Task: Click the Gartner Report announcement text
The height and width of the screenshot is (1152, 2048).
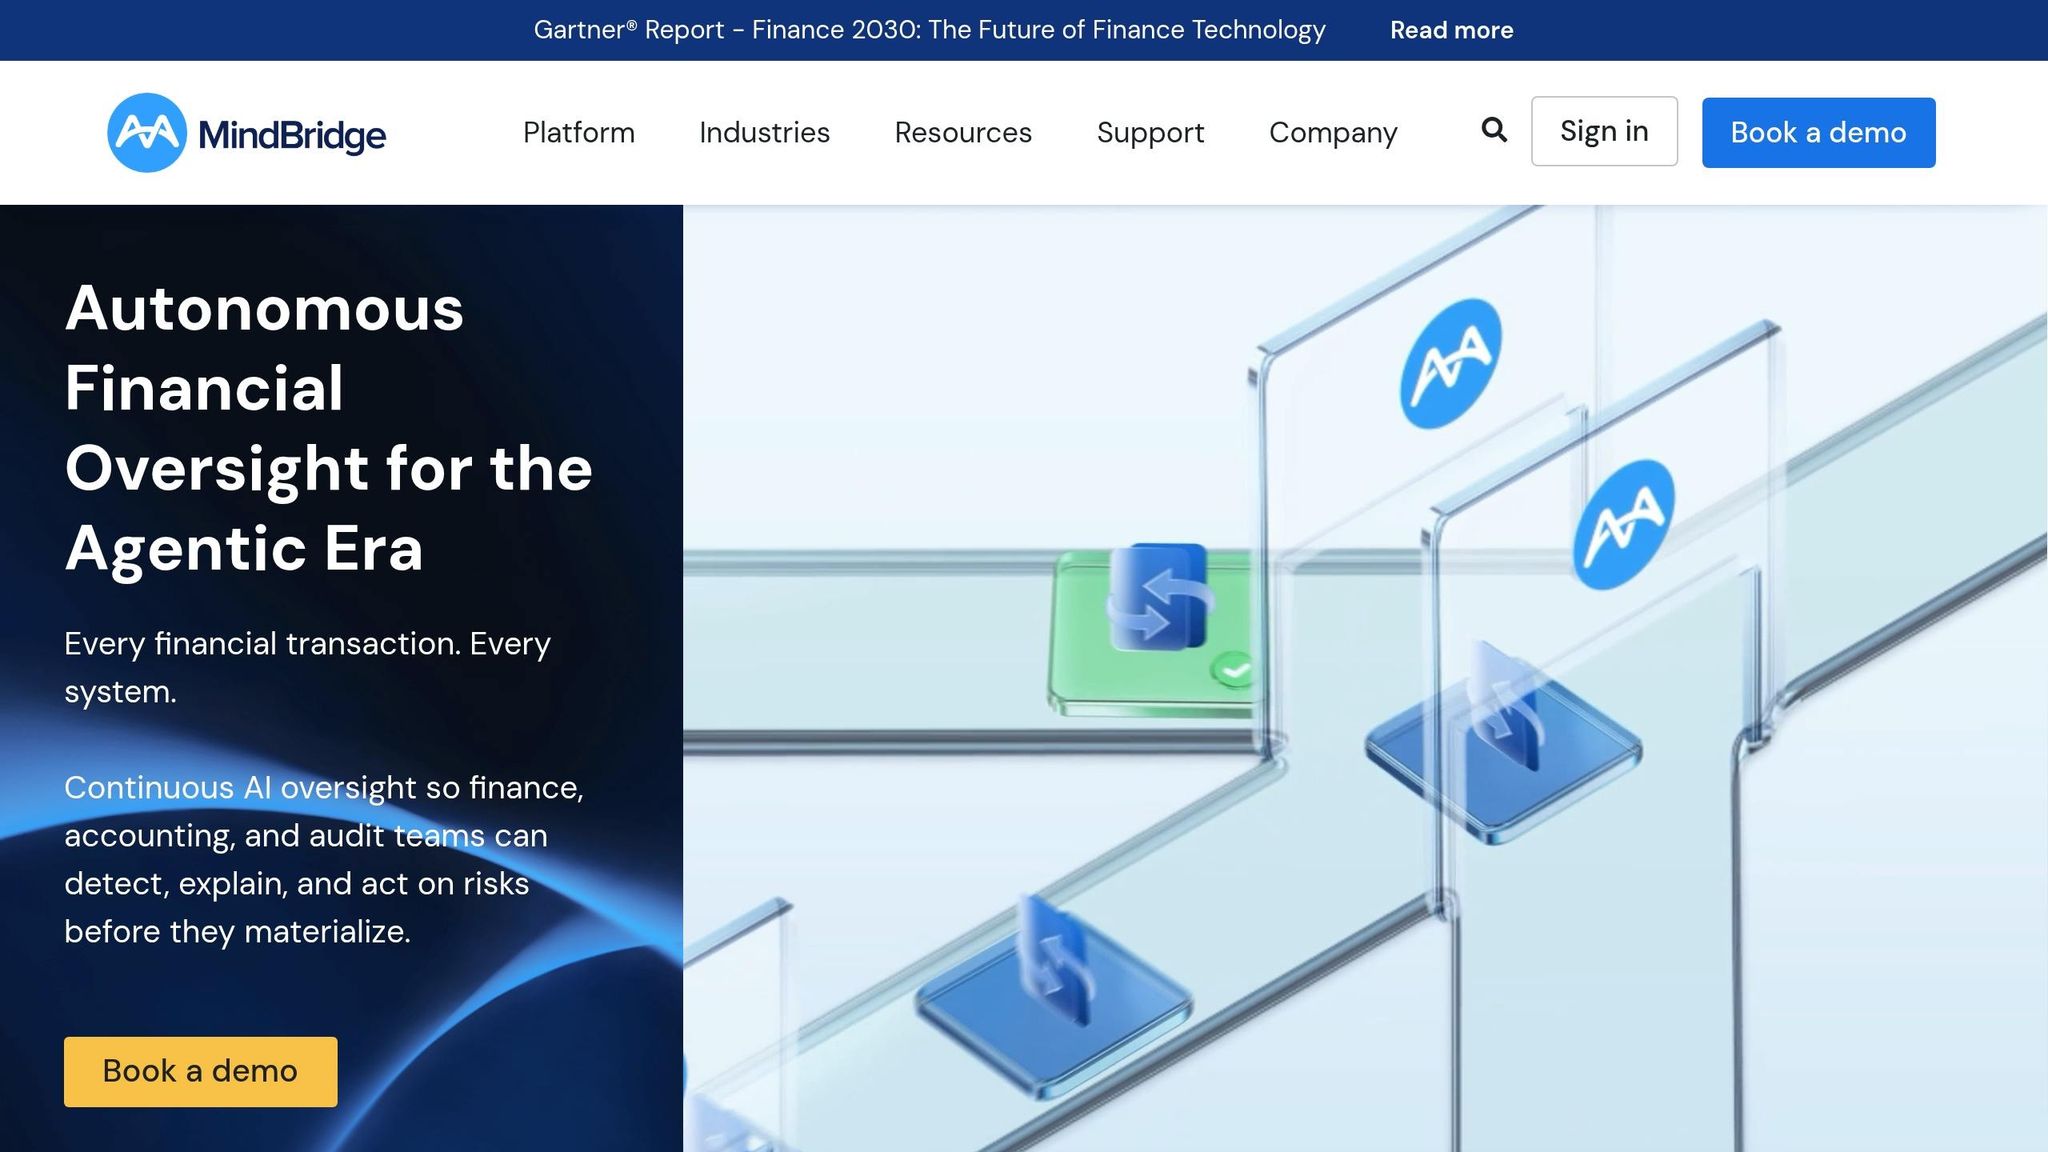Action: click(x=929, y=30)
